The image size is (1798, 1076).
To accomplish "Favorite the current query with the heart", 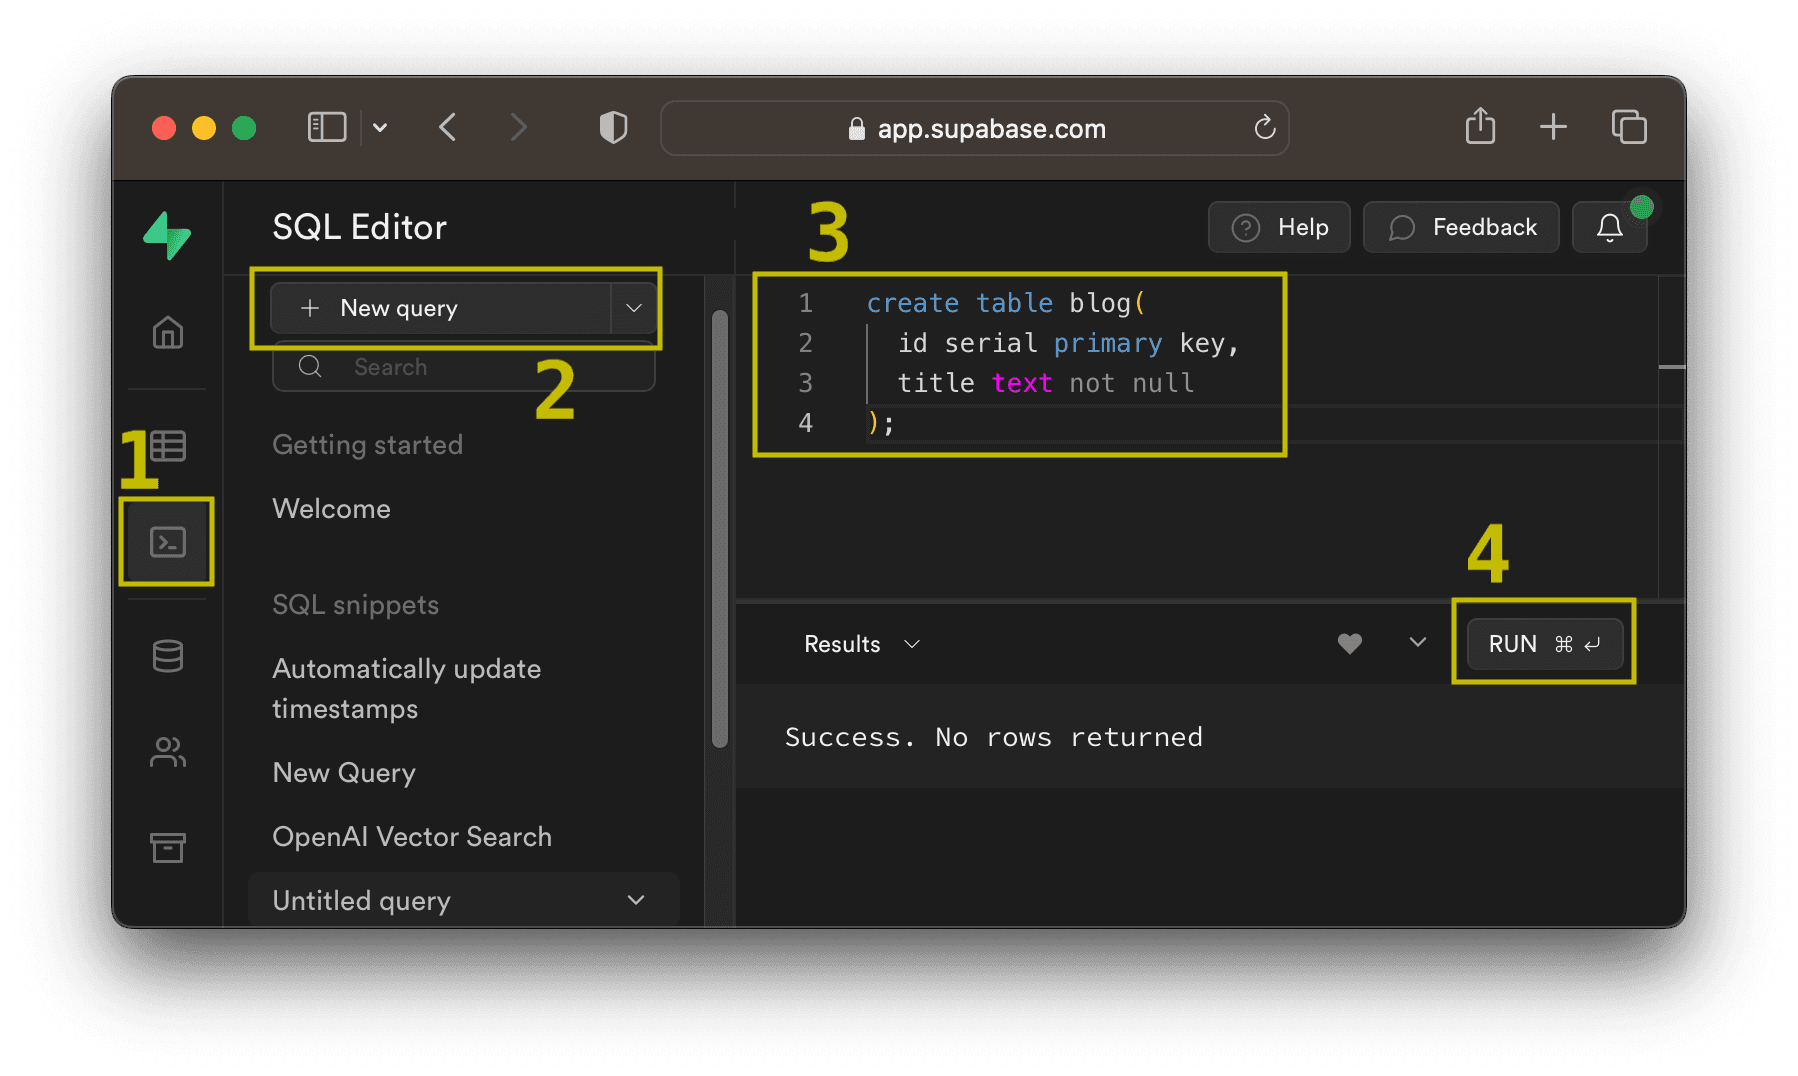I will tap(1350, 644).
